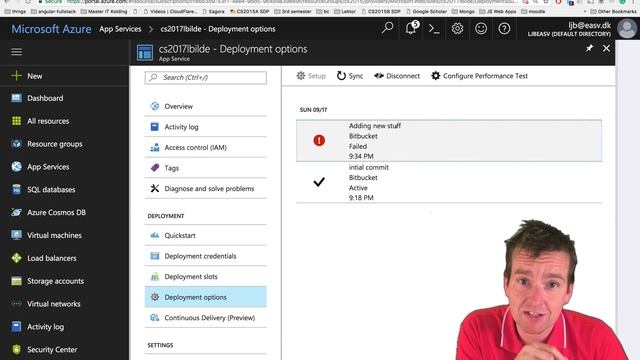Open Diagnose and solve problems
The width and height of the screenshot is (640, 360).
click(206, 189)
